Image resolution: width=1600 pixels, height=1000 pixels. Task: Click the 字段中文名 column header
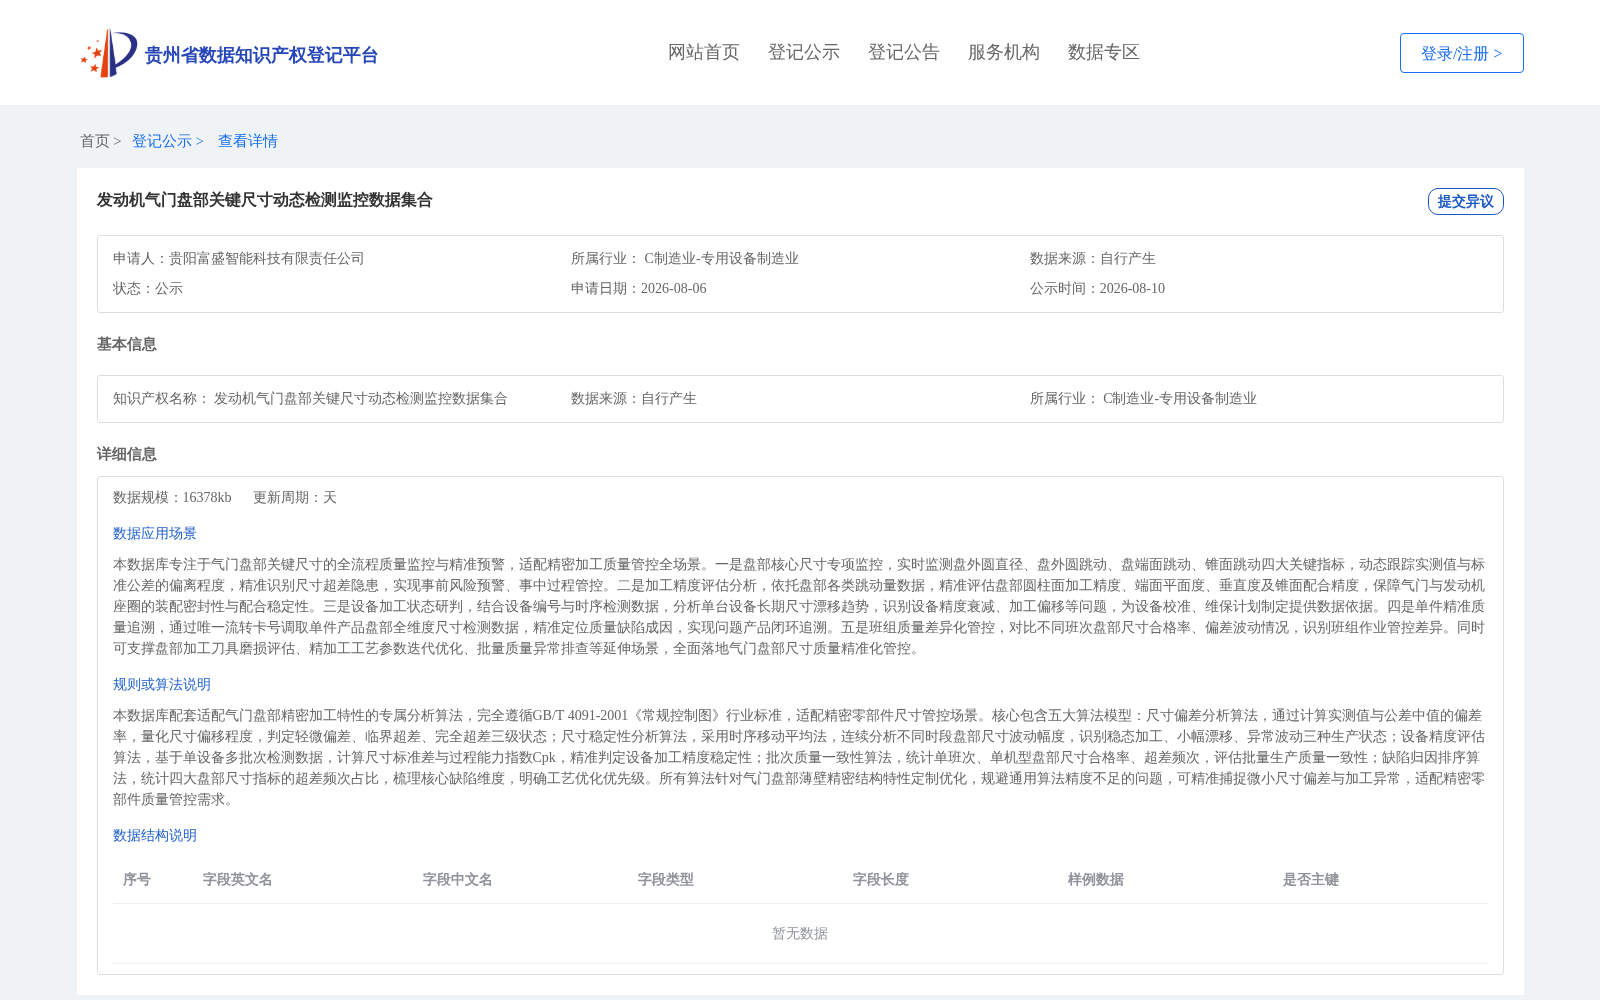[458, 879]
